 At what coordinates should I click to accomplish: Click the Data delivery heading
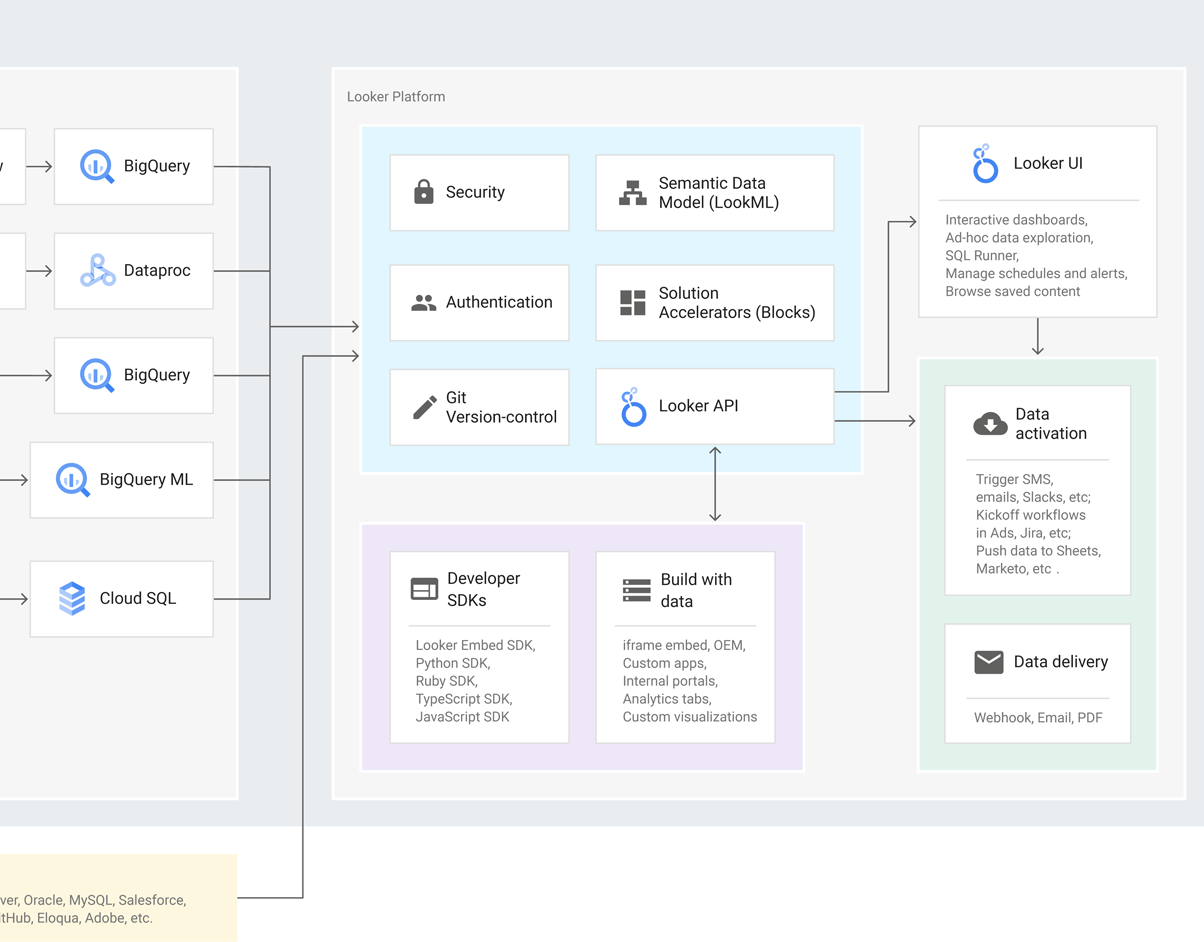[1061, 662]
